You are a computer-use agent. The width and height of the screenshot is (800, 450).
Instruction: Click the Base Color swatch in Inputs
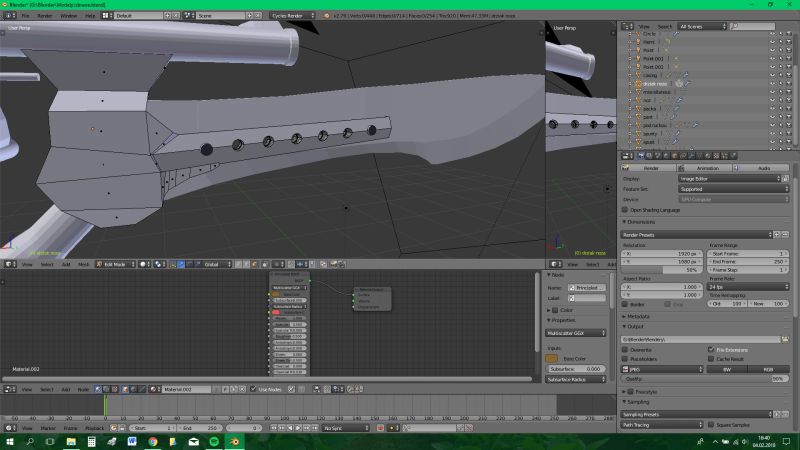click(x=552, y=359)
